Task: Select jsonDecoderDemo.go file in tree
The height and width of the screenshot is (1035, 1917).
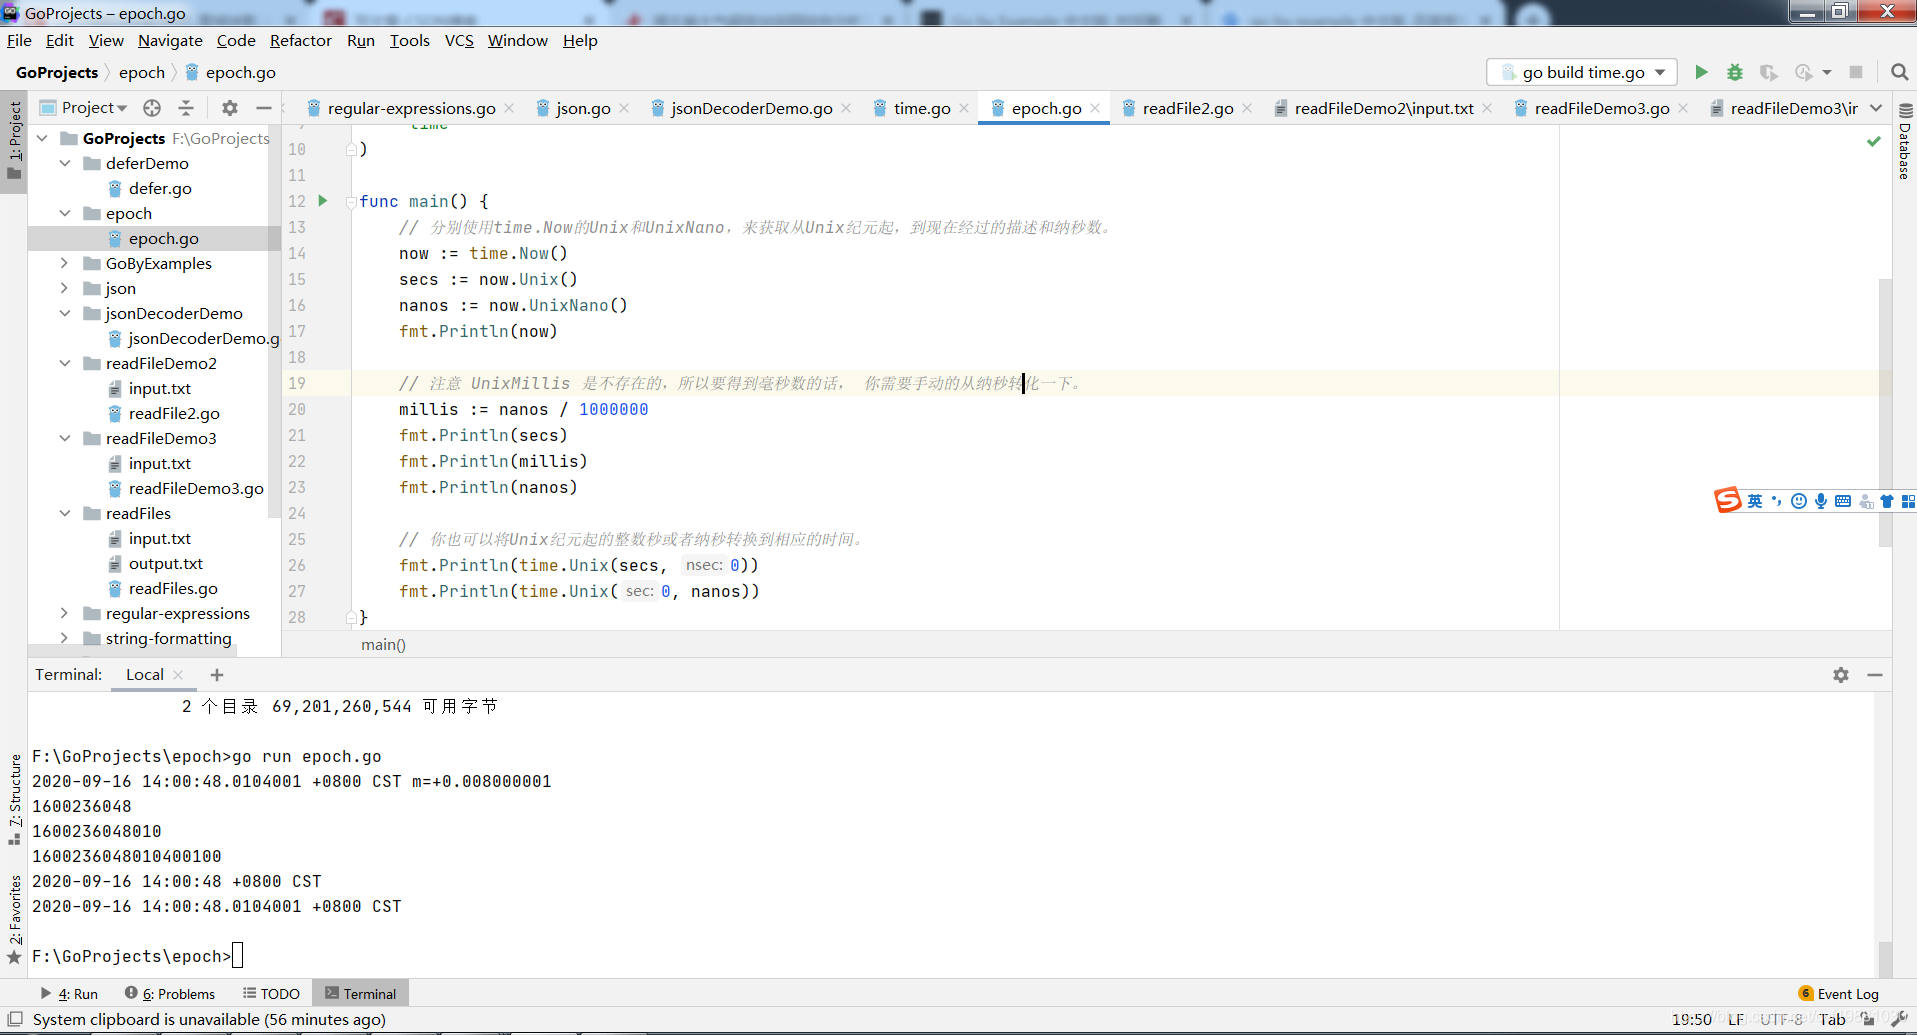Action: click(195, 338)
